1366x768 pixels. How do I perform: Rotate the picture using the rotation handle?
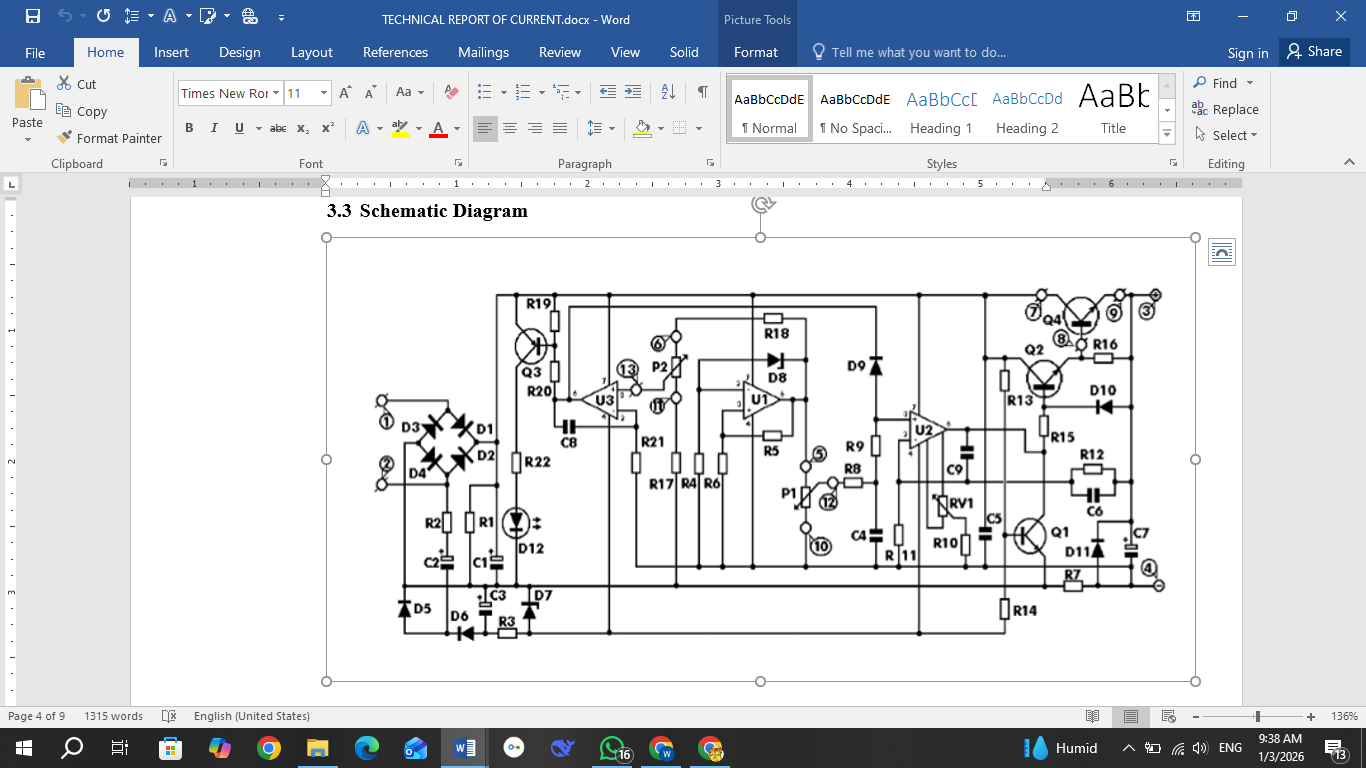(x=762, y=204)
